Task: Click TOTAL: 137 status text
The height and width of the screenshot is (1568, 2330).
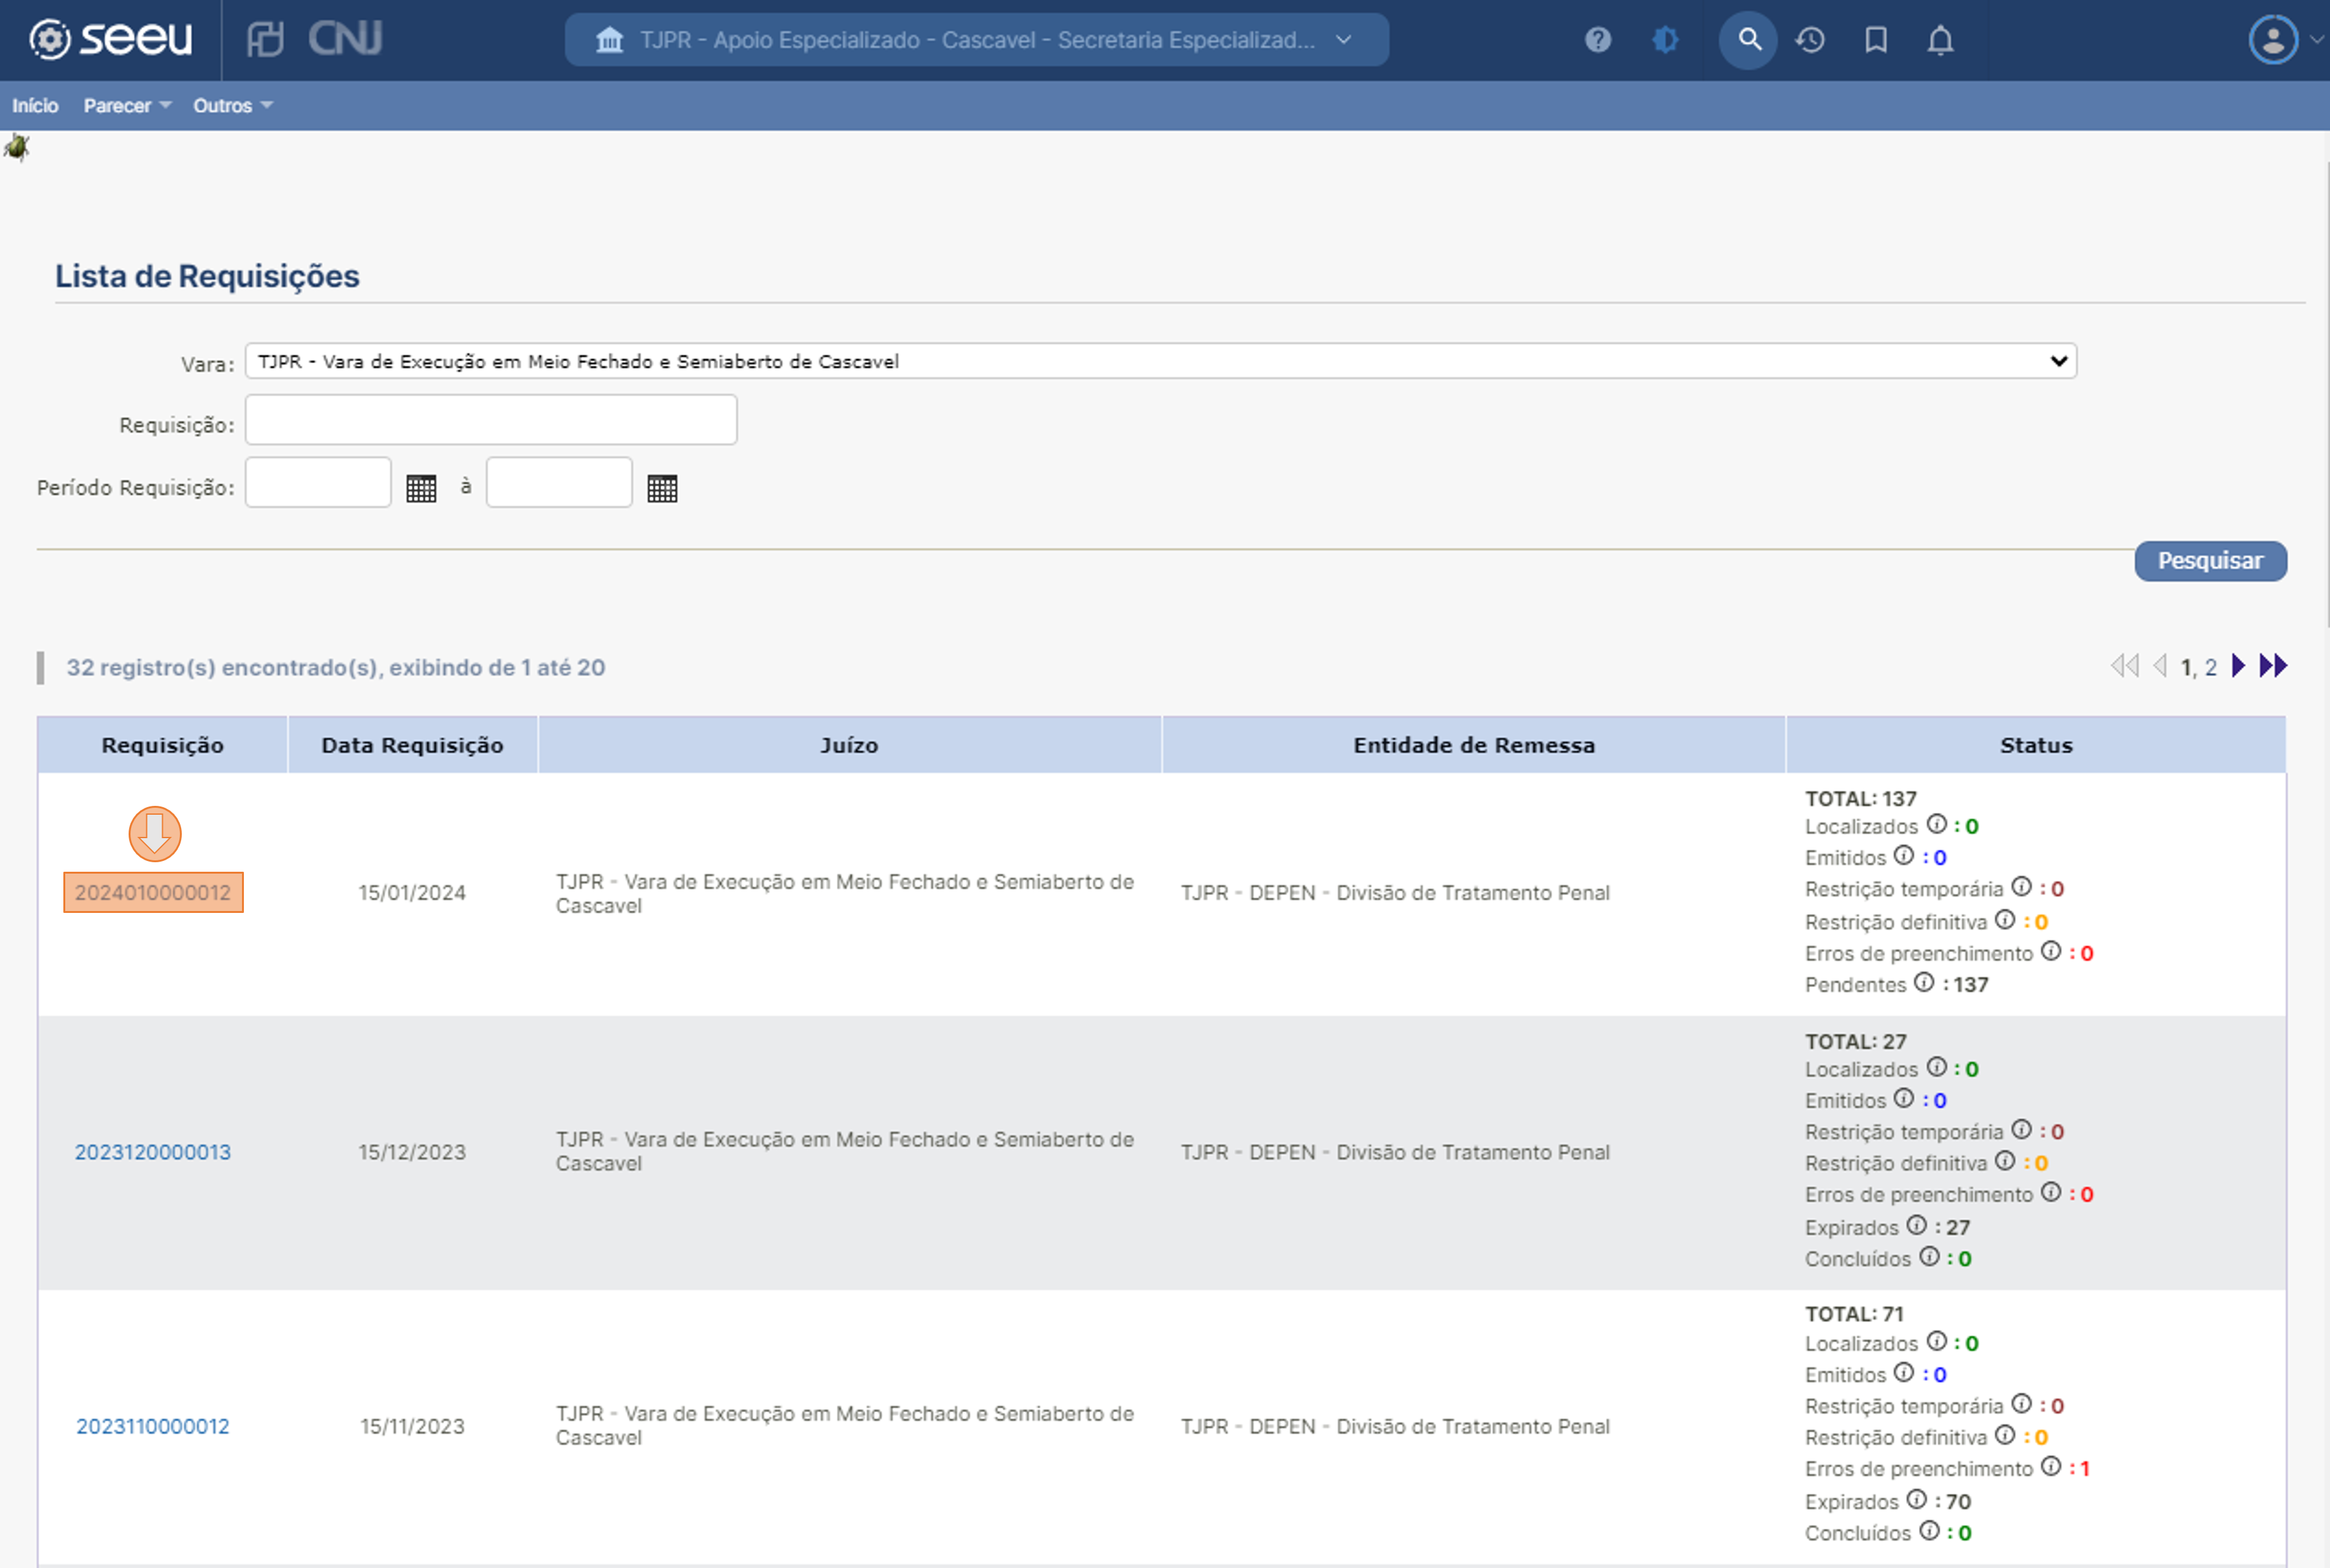Action: coord(1860,799)
